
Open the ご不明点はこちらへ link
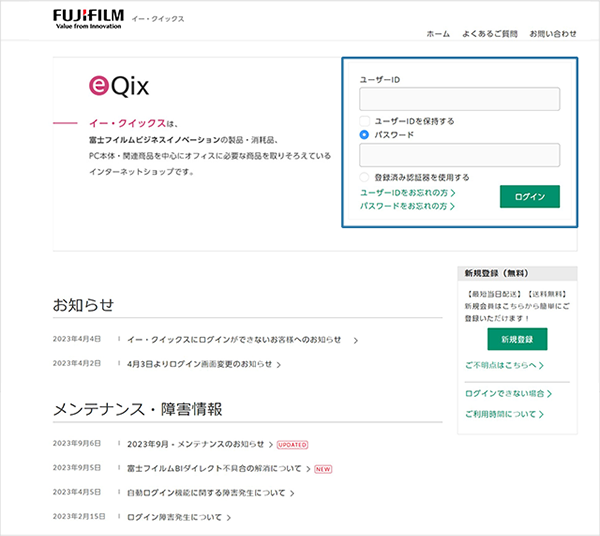(504, 365)
